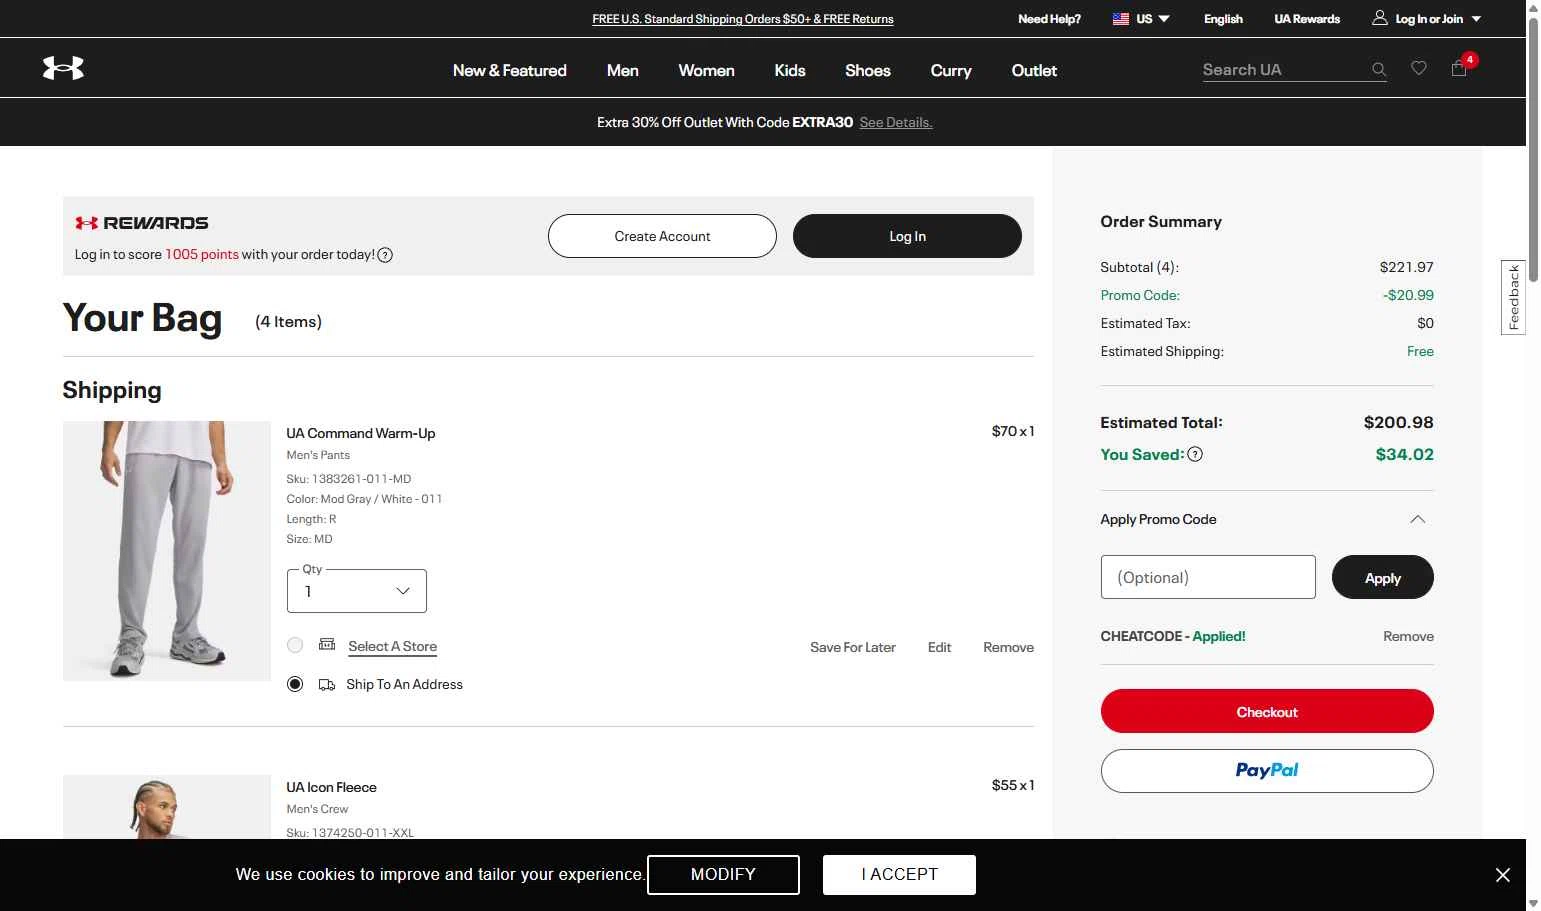Viewport: 1541px width, 911px height.
Task: Click the Log In button
Action: pos(907,236)
